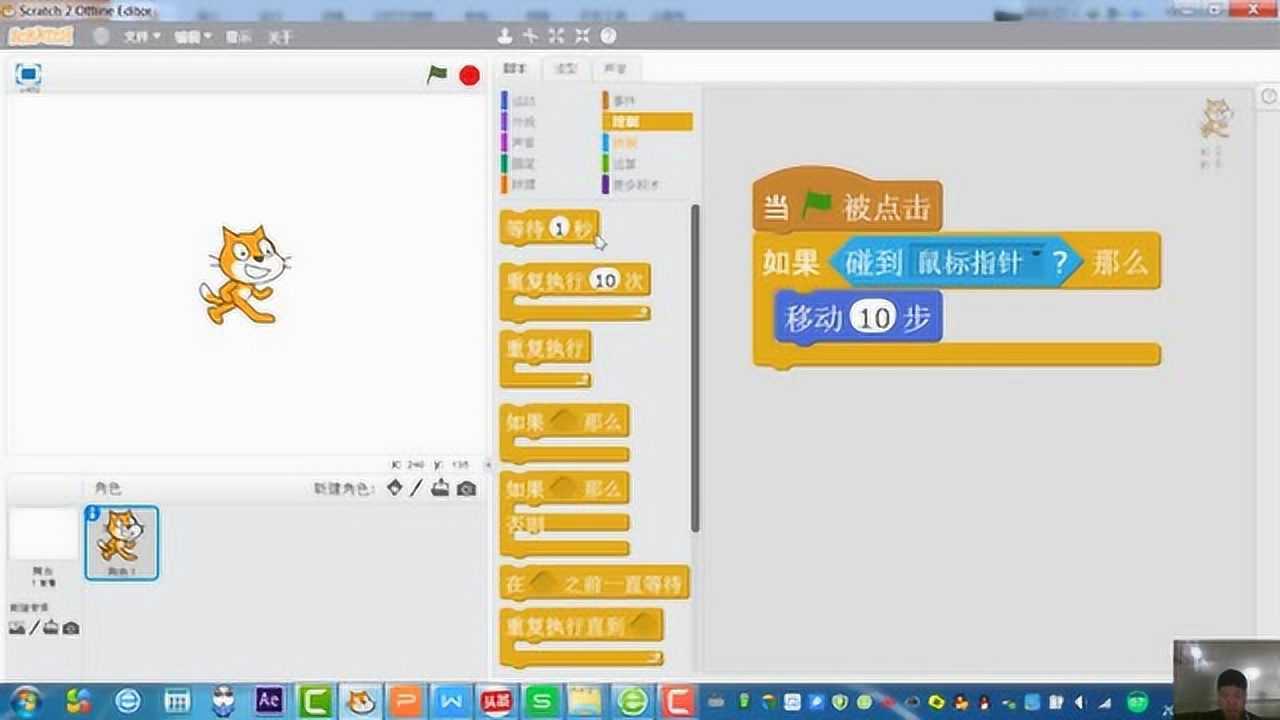Switch to the 声音 sounds tab

(616, 69)
